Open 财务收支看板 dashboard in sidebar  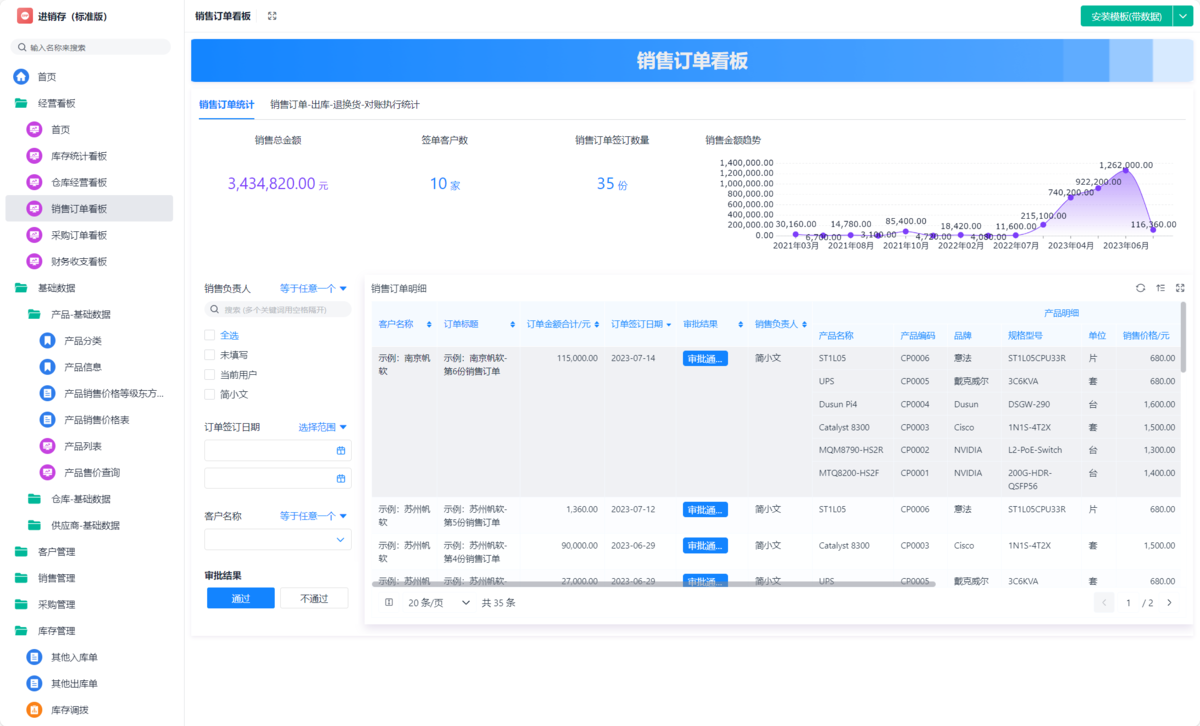pos(79,262)
